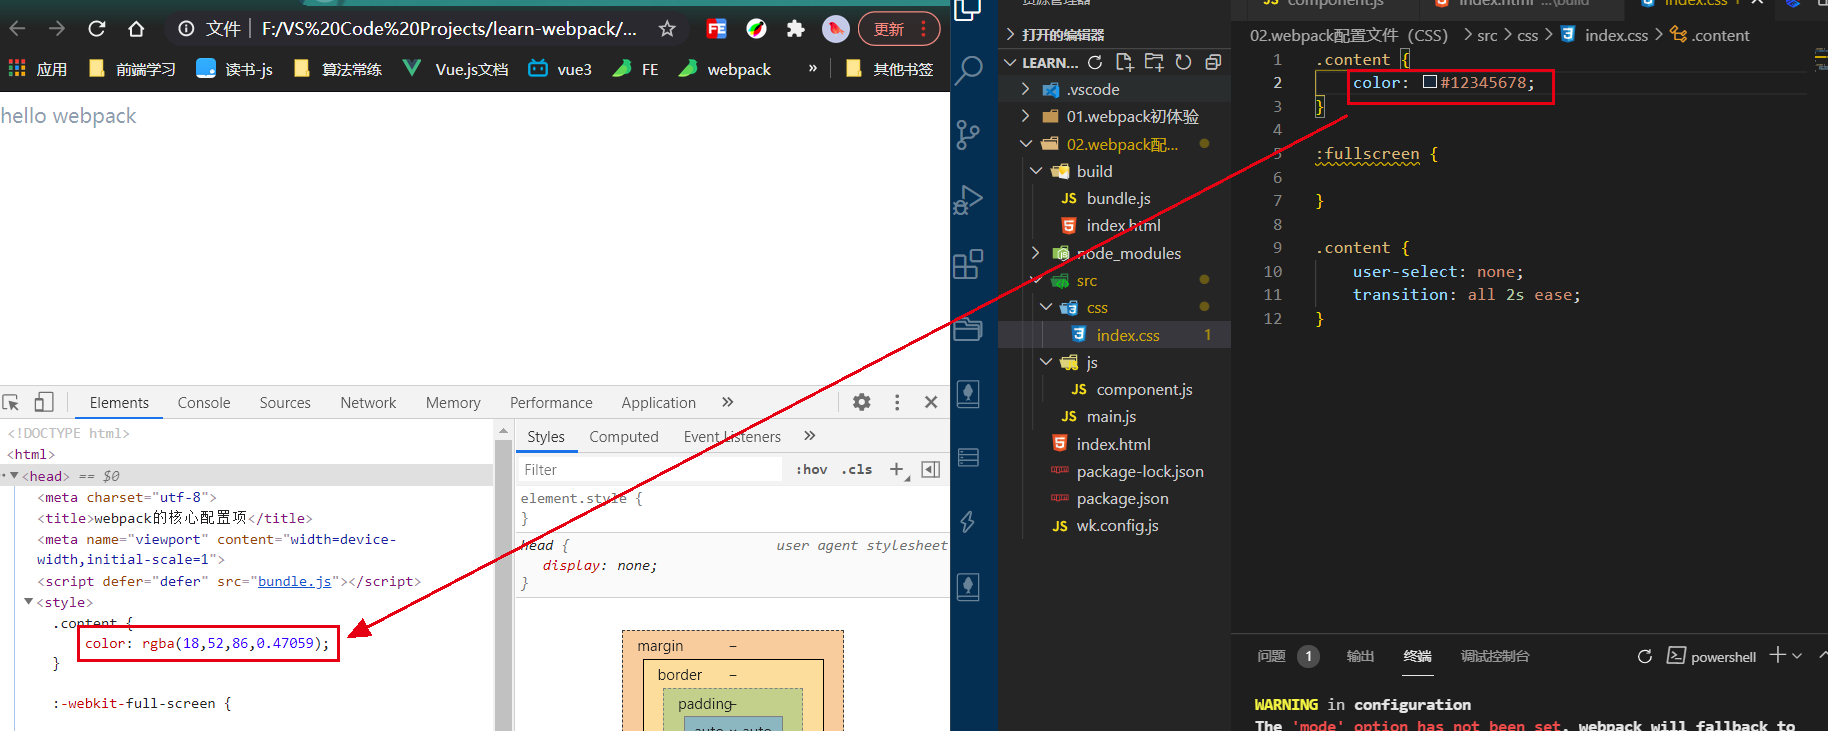Open webpack bookmark
Viewport: 1828px width, 731px height.
pos(724,69)
